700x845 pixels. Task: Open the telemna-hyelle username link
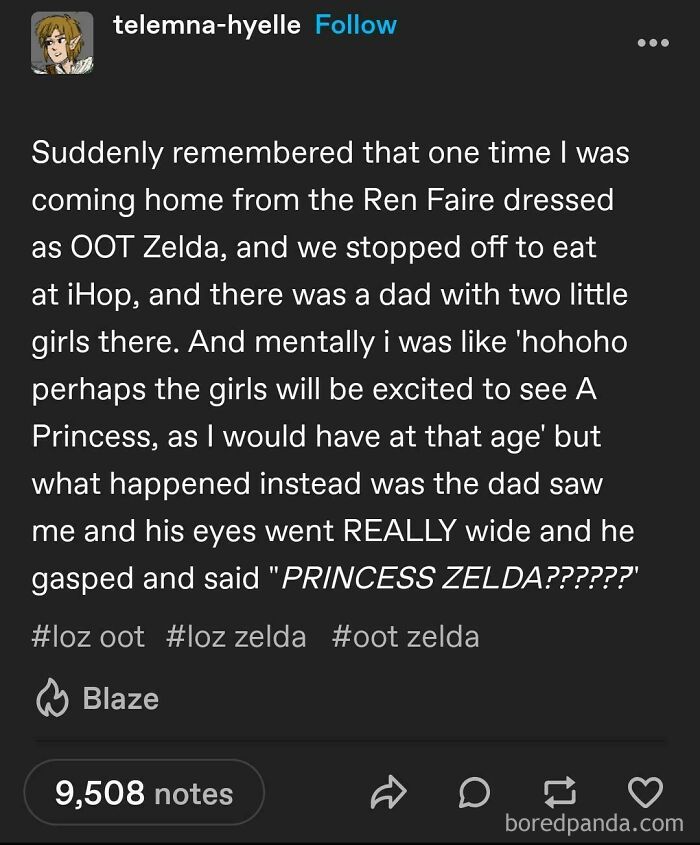click(x=207, y=26)
